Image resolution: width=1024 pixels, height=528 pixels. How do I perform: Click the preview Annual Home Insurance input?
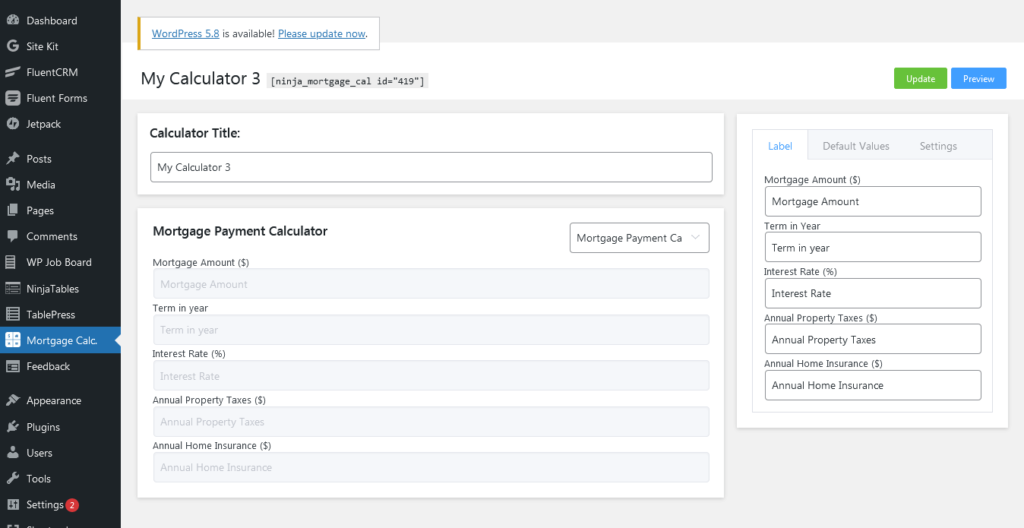431,467
